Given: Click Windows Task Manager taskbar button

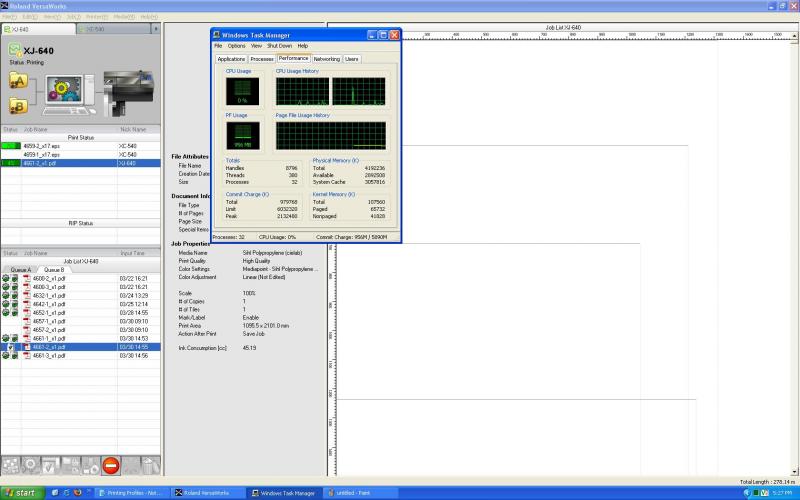Looking at the screenshot, I should (x=284, y=493).
